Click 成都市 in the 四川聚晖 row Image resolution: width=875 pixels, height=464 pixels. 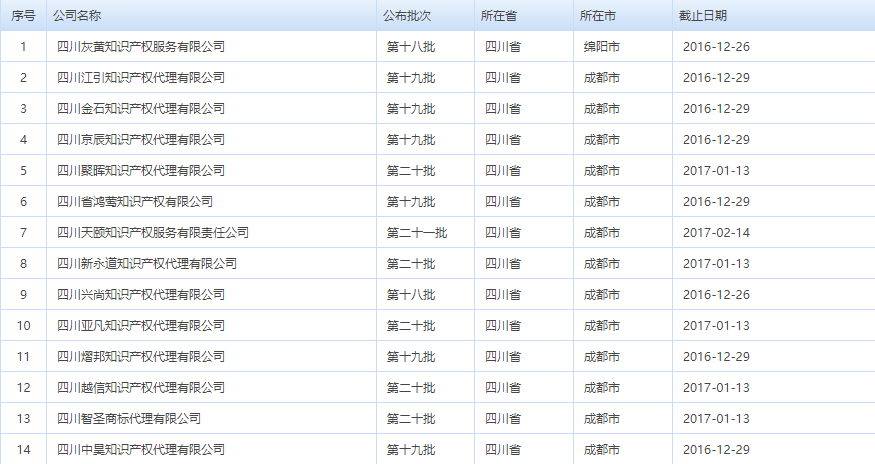(x=602, y=170)
